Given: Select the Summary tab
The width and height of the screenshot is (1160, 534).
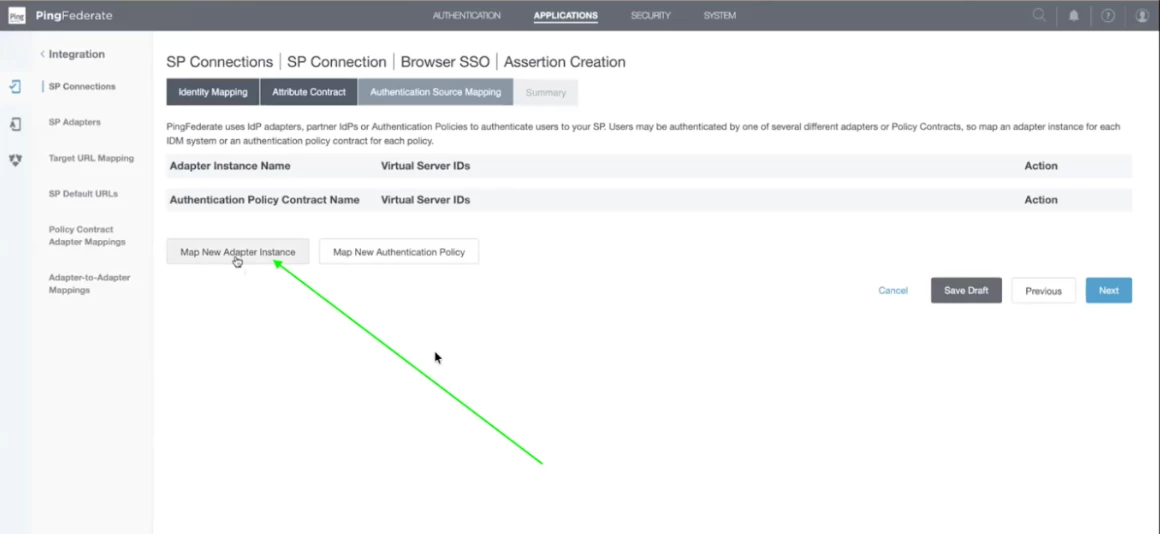Looking at the screenshot, I should [x=546, y=92].
